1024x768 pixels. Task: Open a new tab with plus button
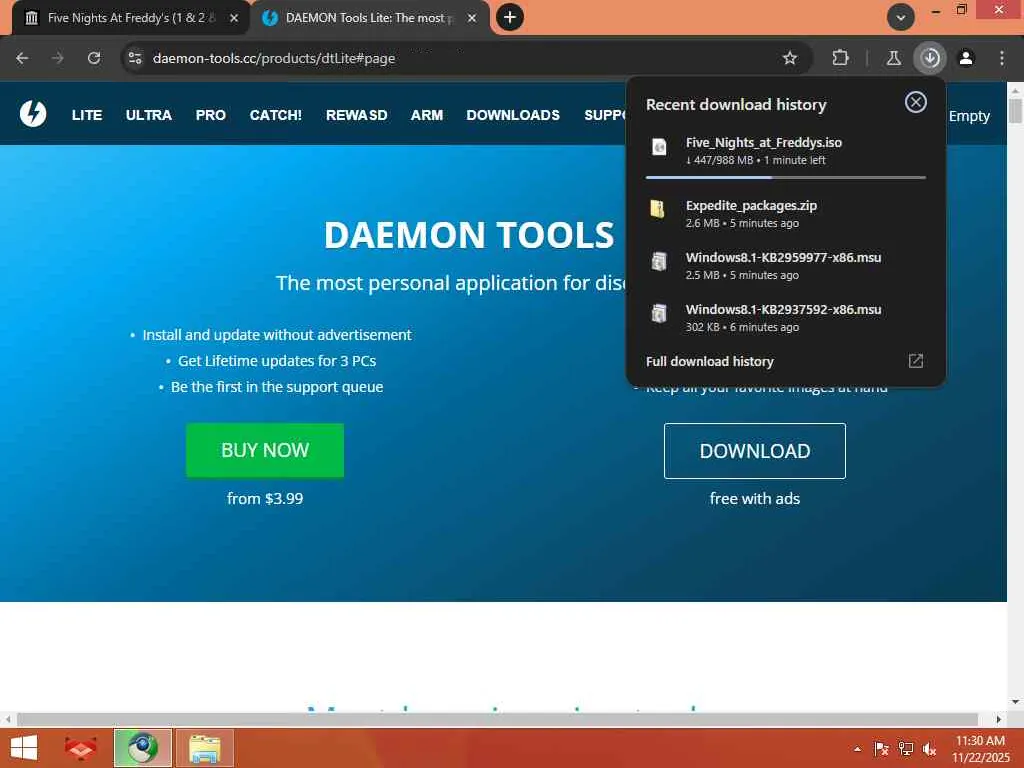pyautogui.click(x=510, y=17)
